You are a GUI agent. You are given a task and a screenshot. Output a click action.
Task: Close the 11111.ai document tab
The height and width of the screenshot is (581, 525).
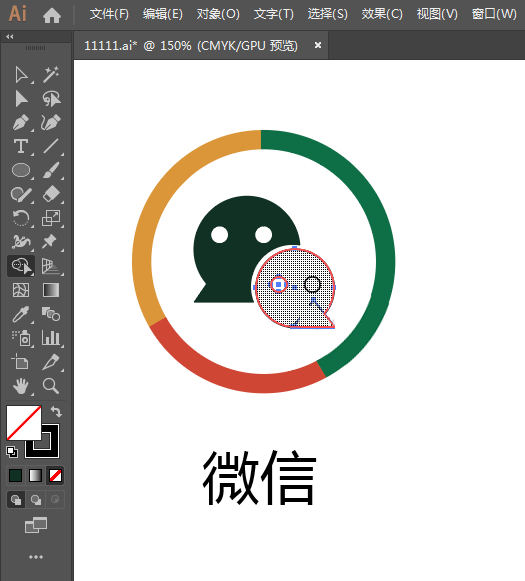tap(318, 45)
